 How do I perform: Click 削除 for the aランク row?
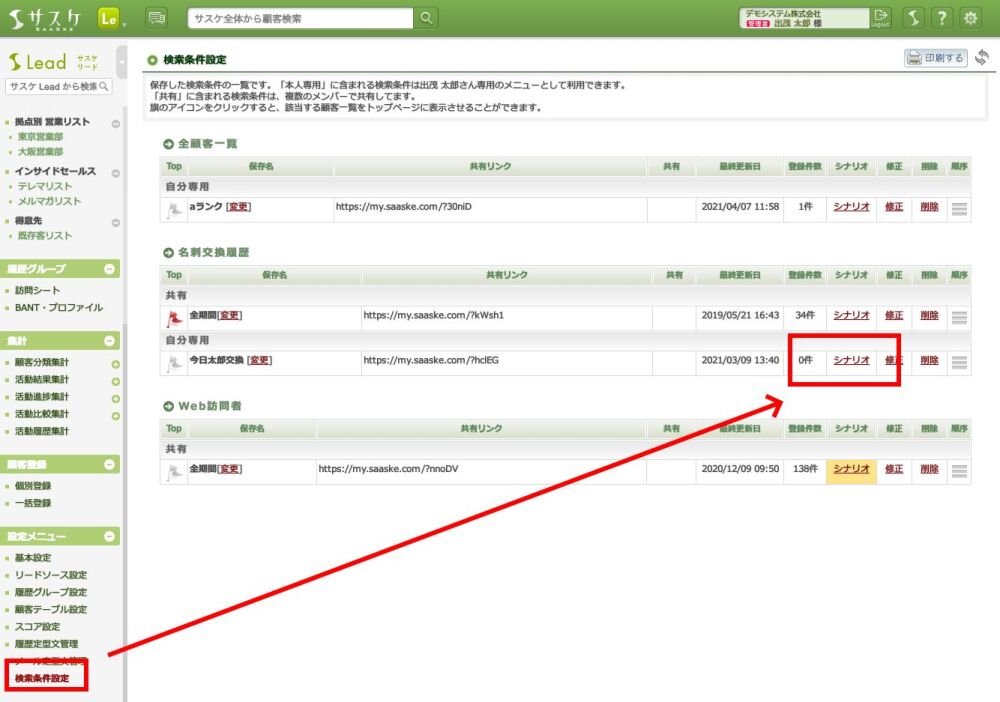pos(929,207)
